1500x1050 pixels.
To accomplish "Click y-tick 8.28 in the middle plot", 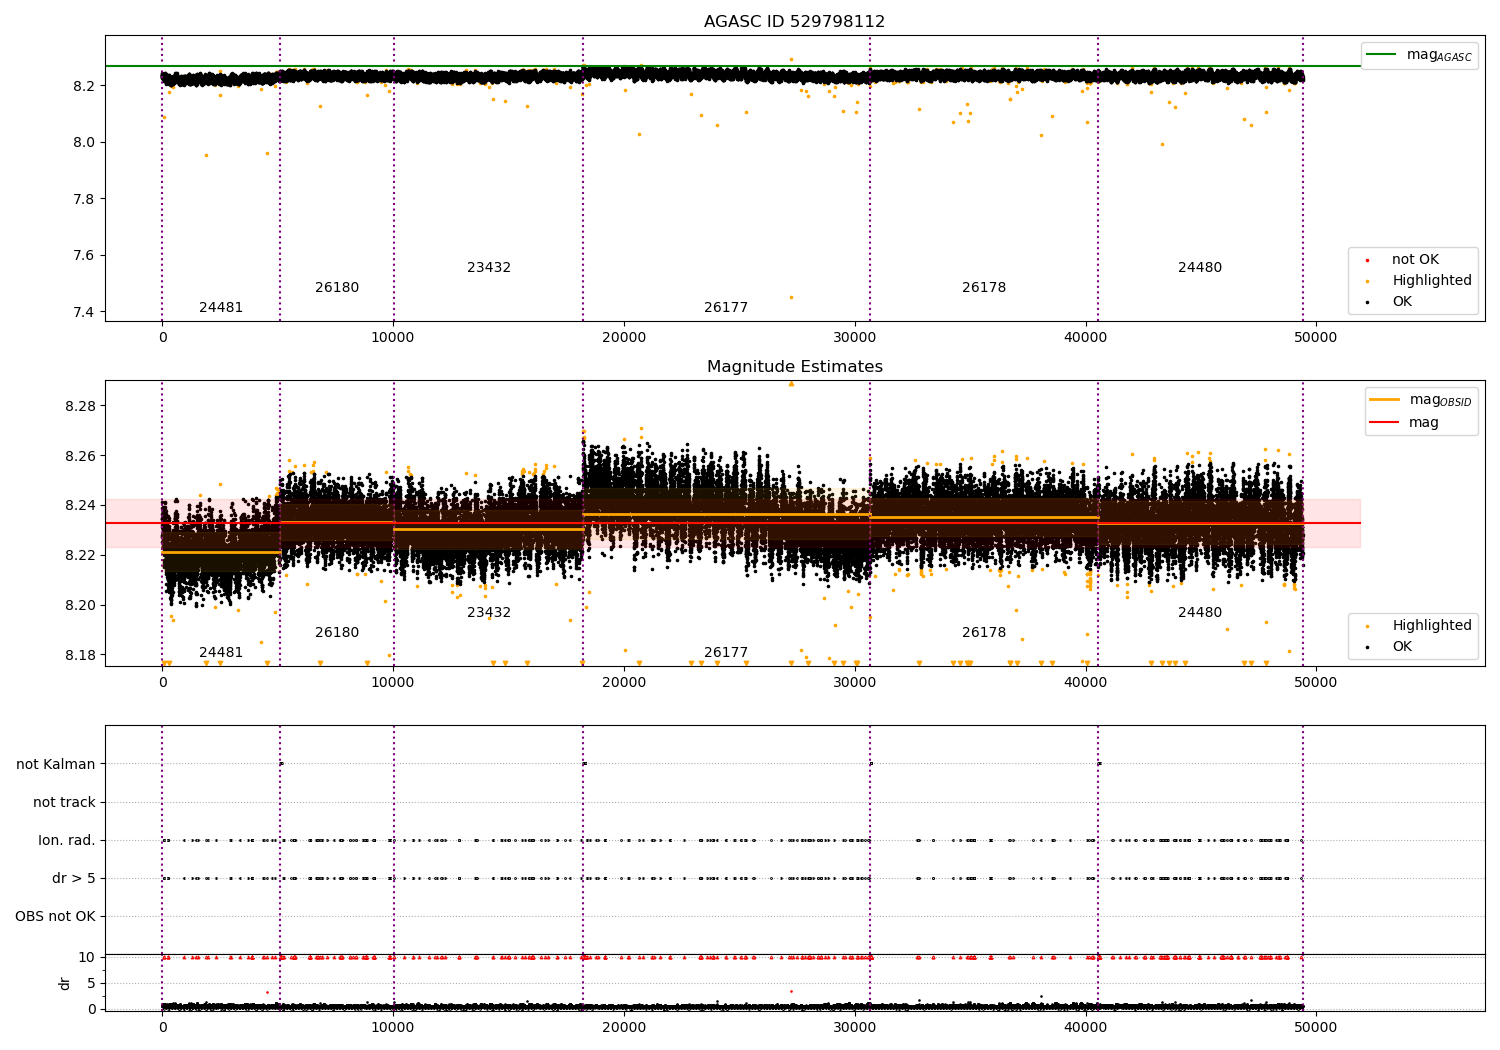I will 81,407.
